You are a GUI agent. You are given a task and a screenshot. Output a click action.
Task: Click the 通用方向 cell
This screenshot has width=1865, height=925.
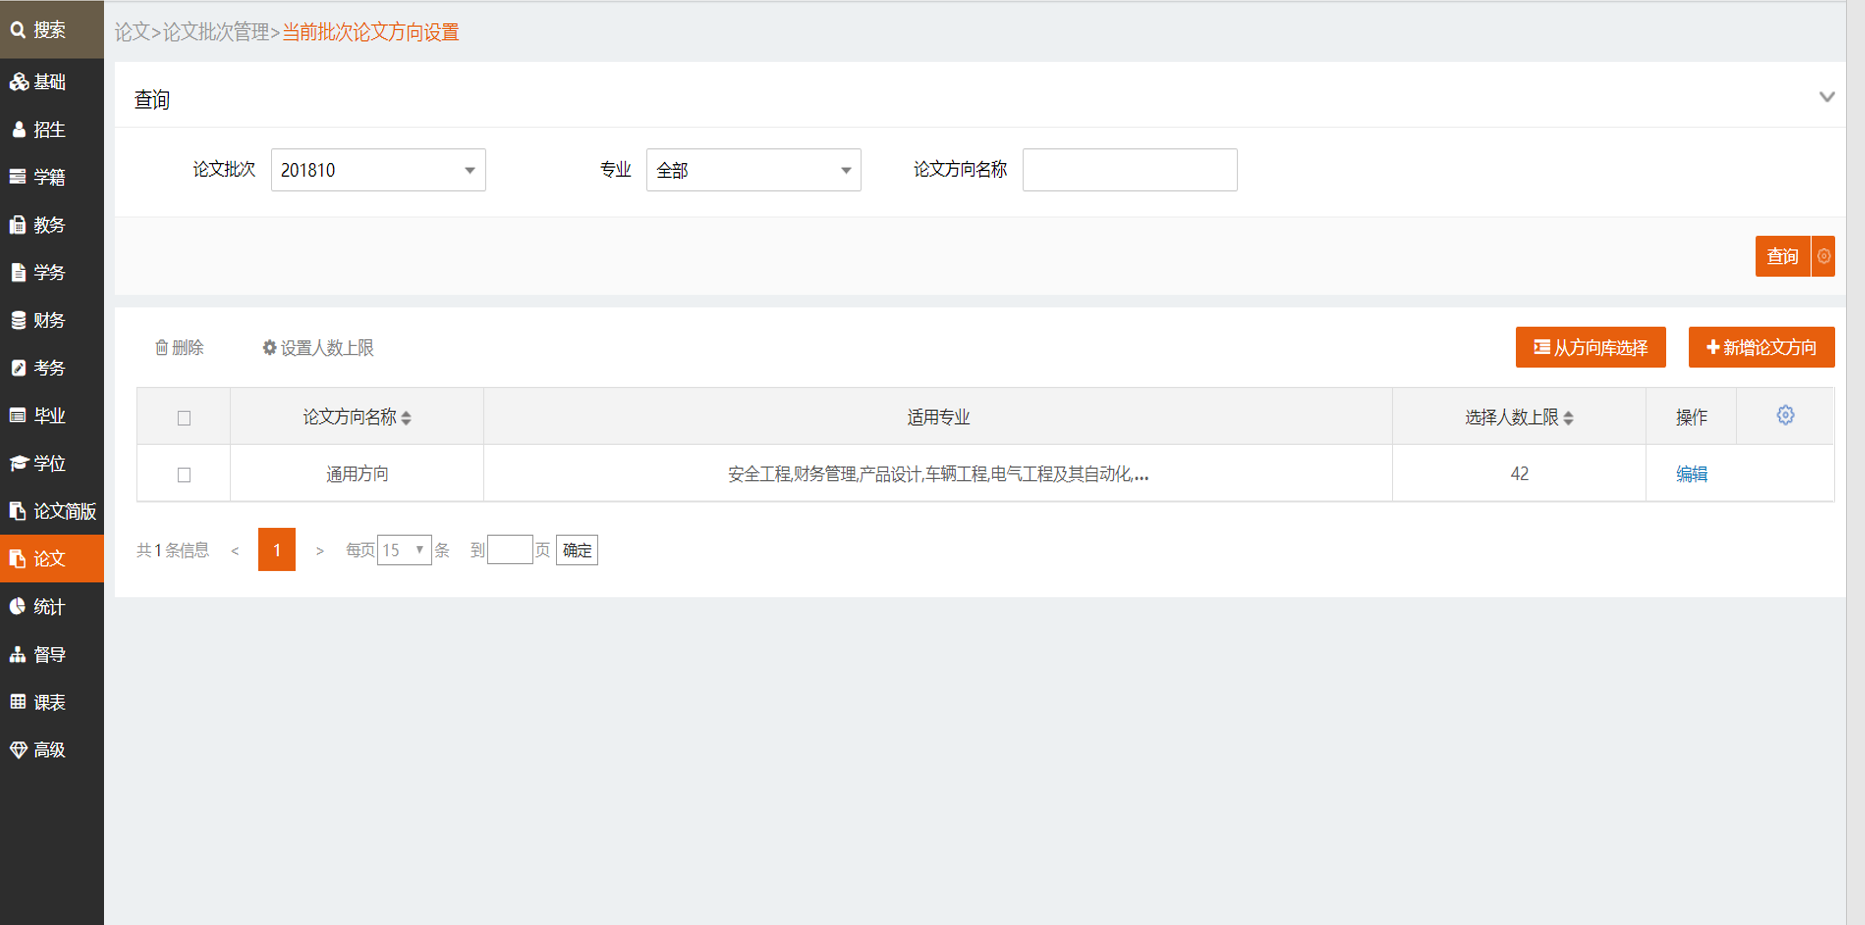pos(357,474)
